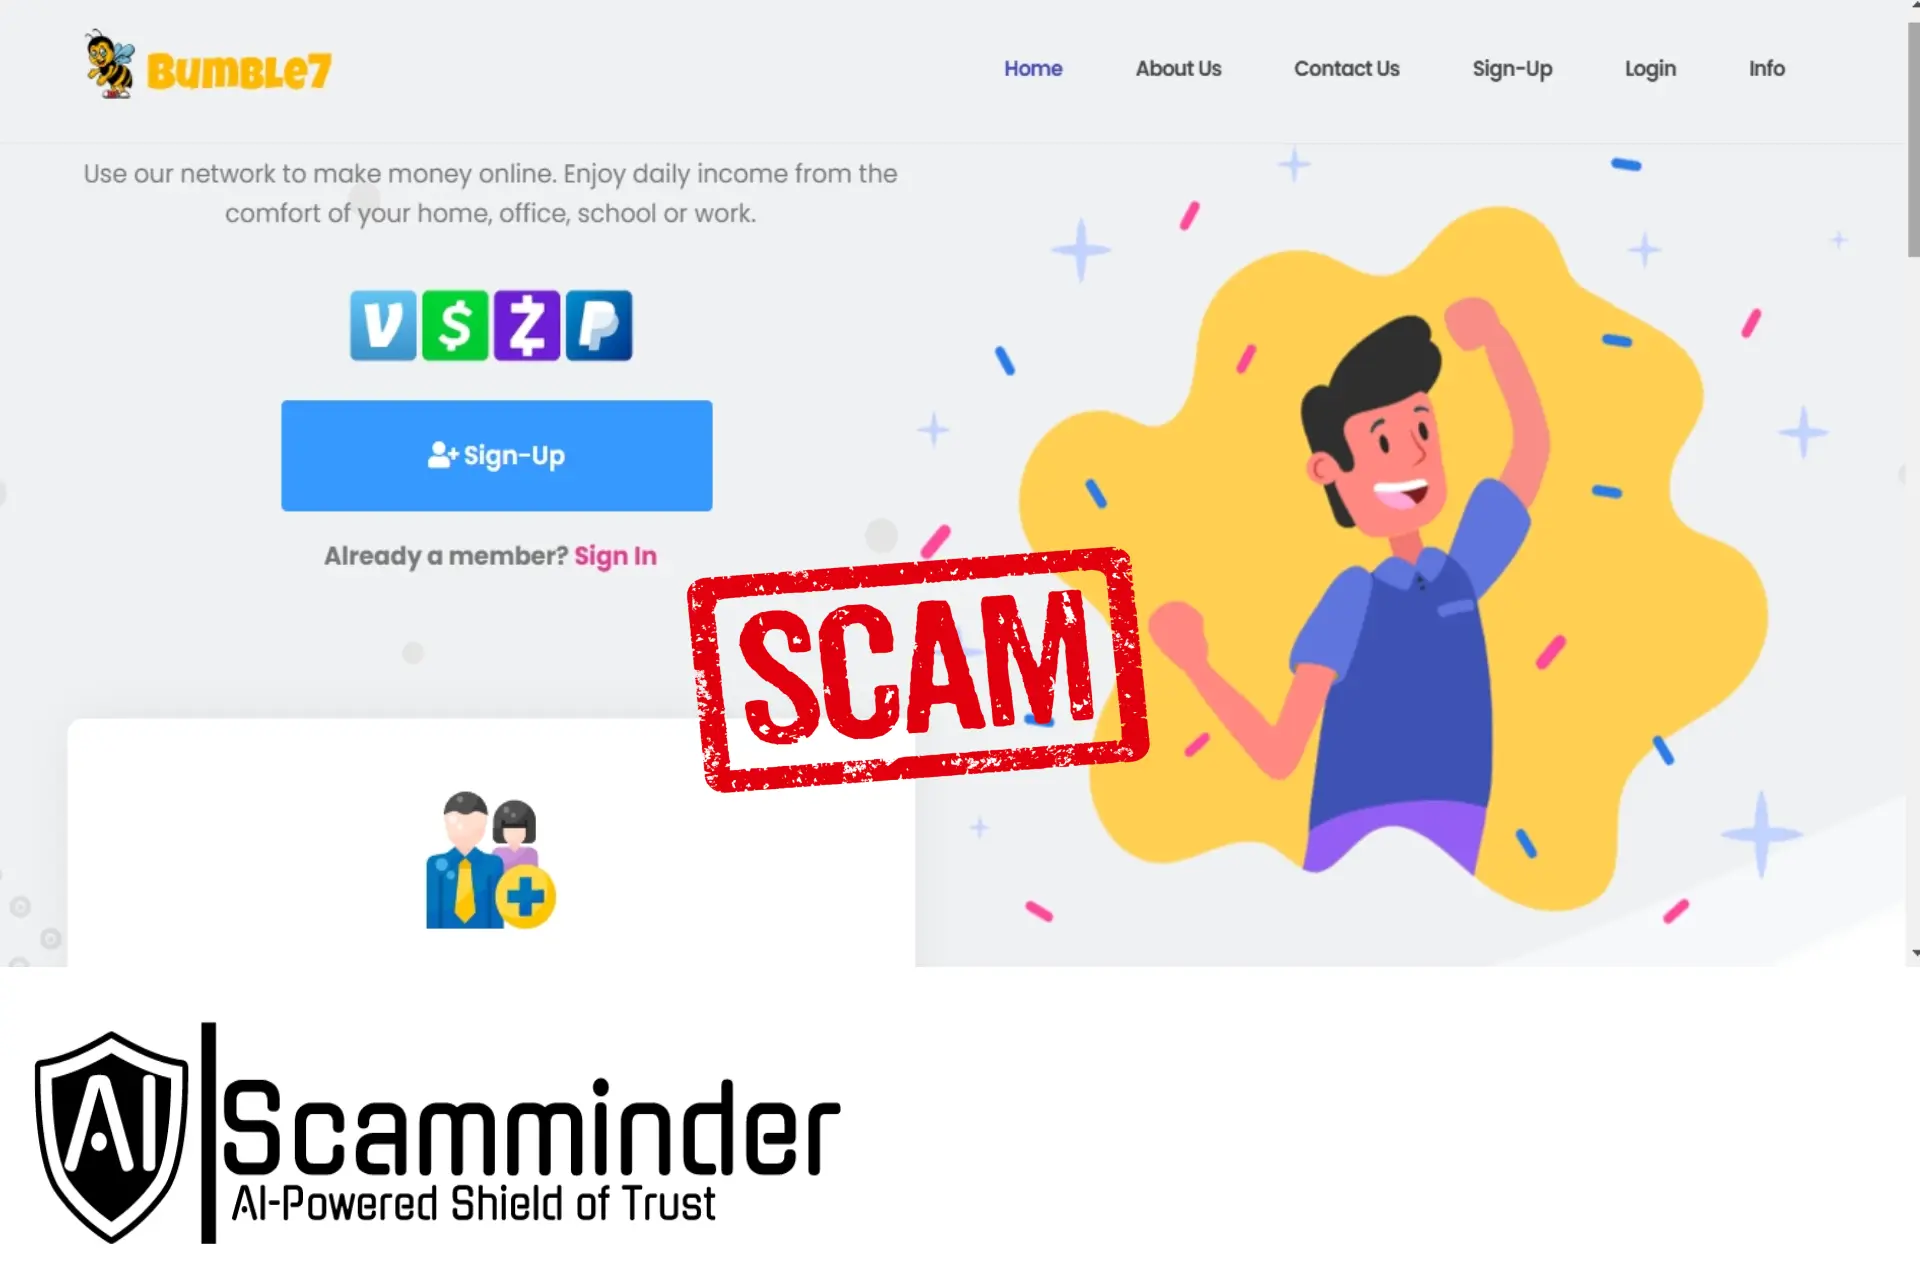Open the Home navigation tab

(1033, 69)
